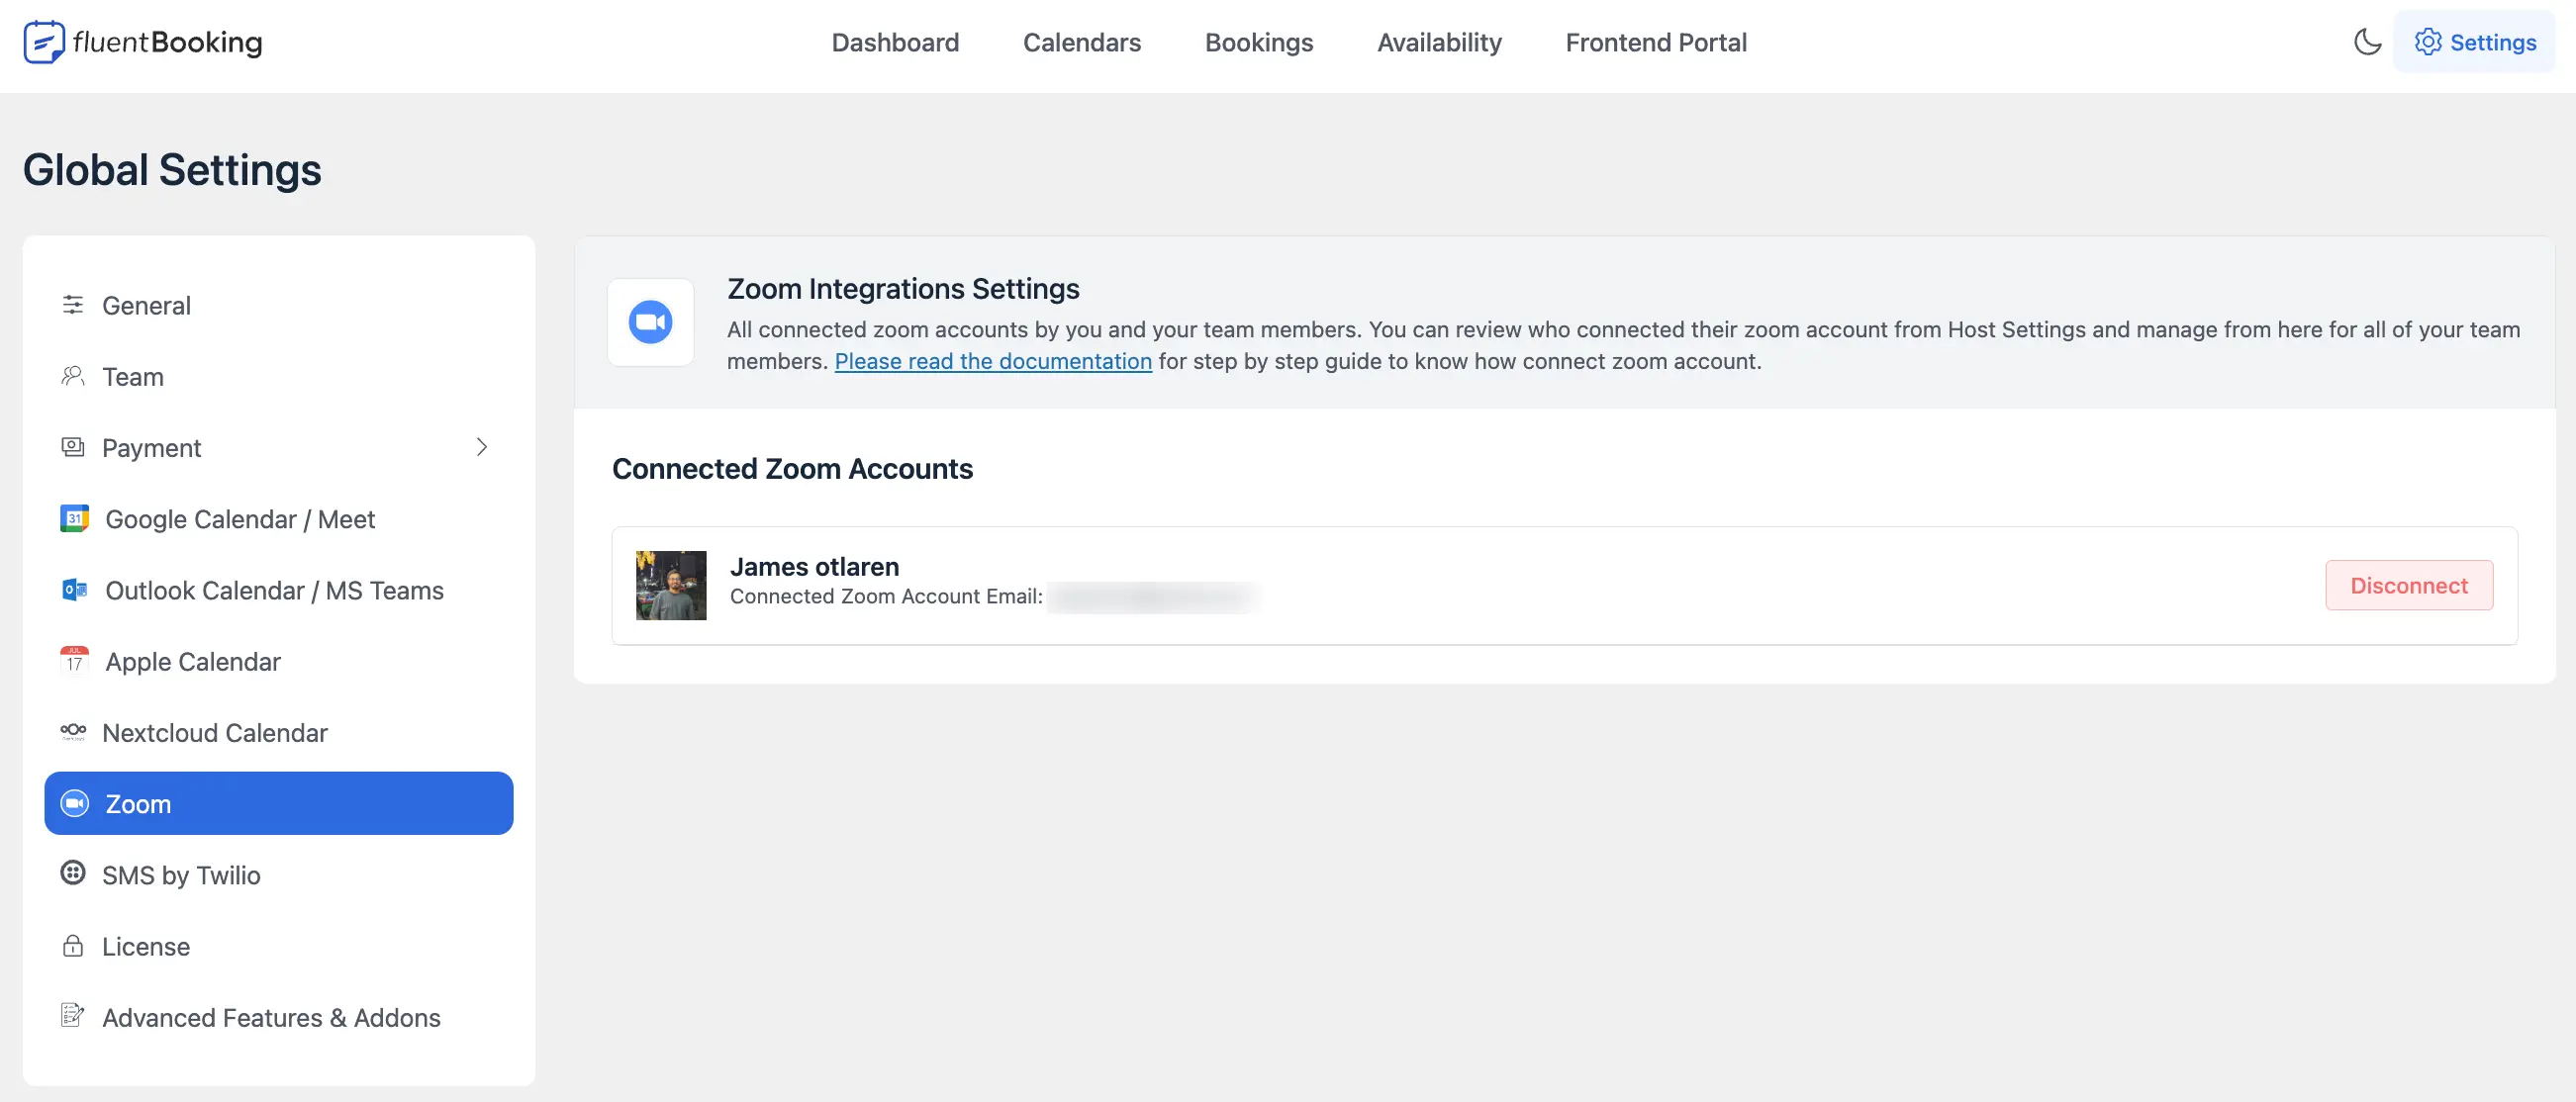Open Advanced Features & Addons
Image resolution: width=2576 pixels, height=1102 pixels.
279,1017
